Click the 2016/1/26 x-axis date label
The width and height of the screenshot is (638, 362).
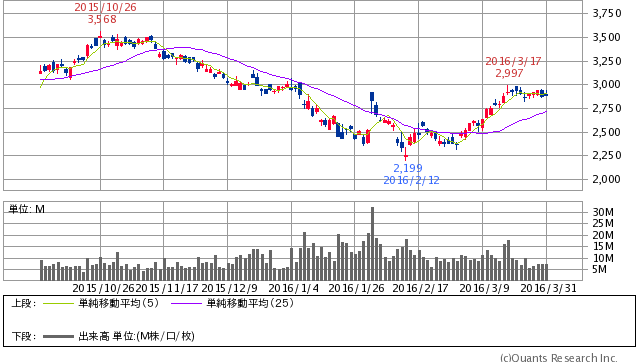point(356,288)
